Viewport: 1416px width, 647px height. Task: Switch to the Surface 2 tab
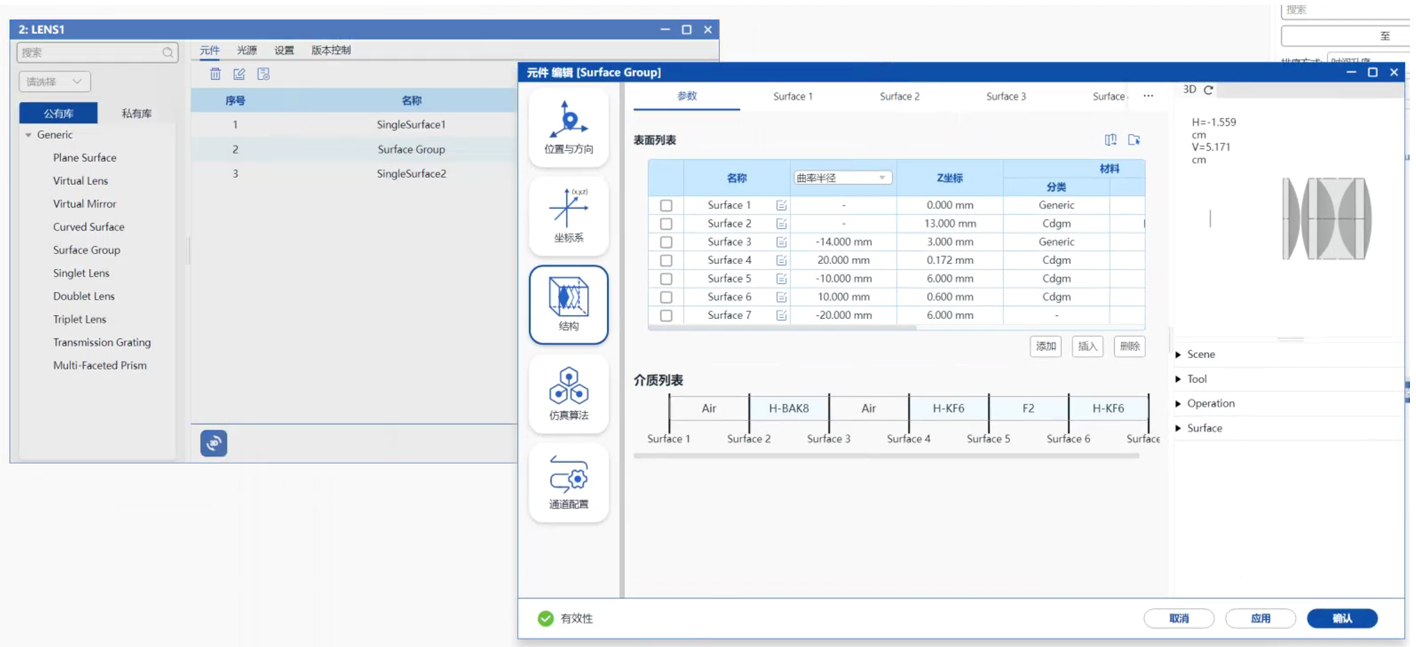click(899, 97)
